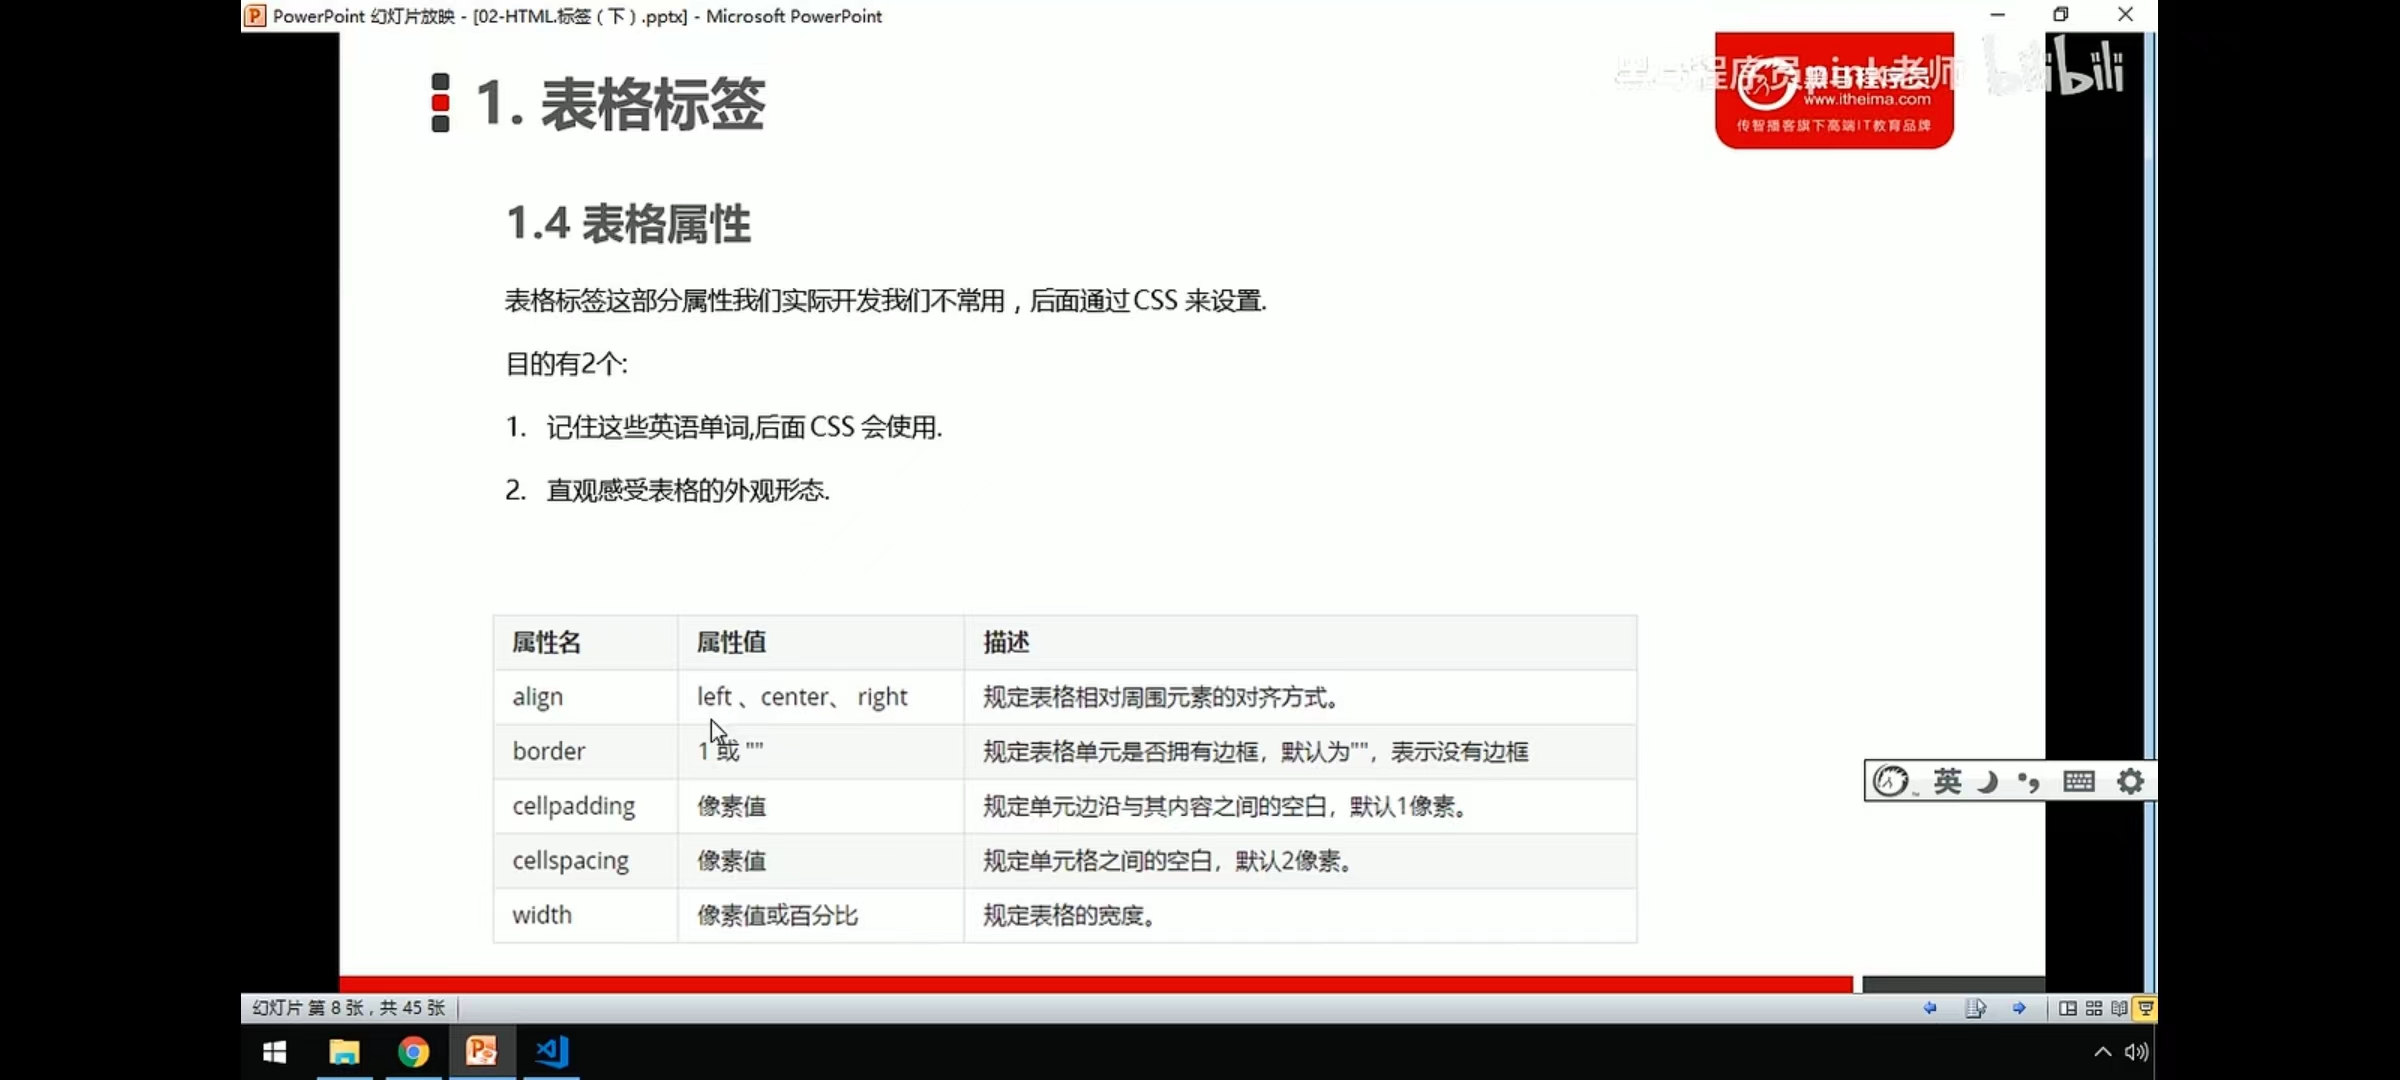
Task: Click the highlighted Slide Show view icon
Action: point(2145,1008)
